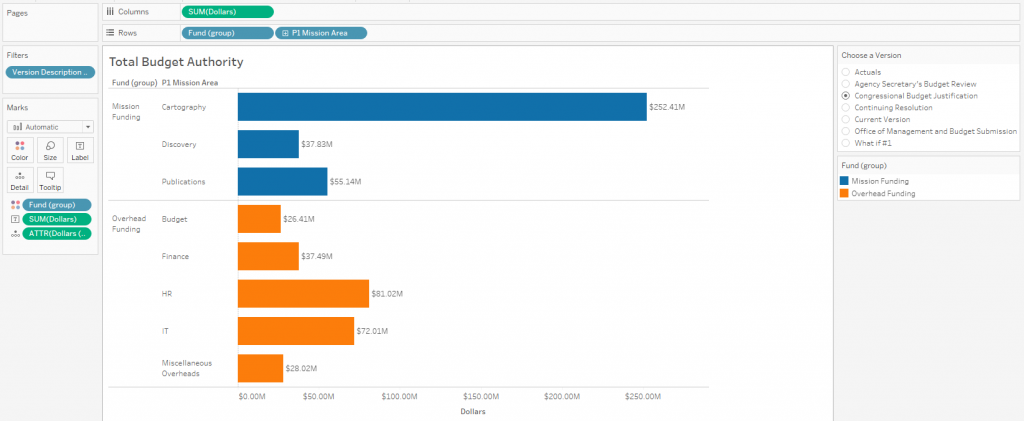Click the Publications row label
This screenshot has width=1024, height=421.
[x=184, y=181]
